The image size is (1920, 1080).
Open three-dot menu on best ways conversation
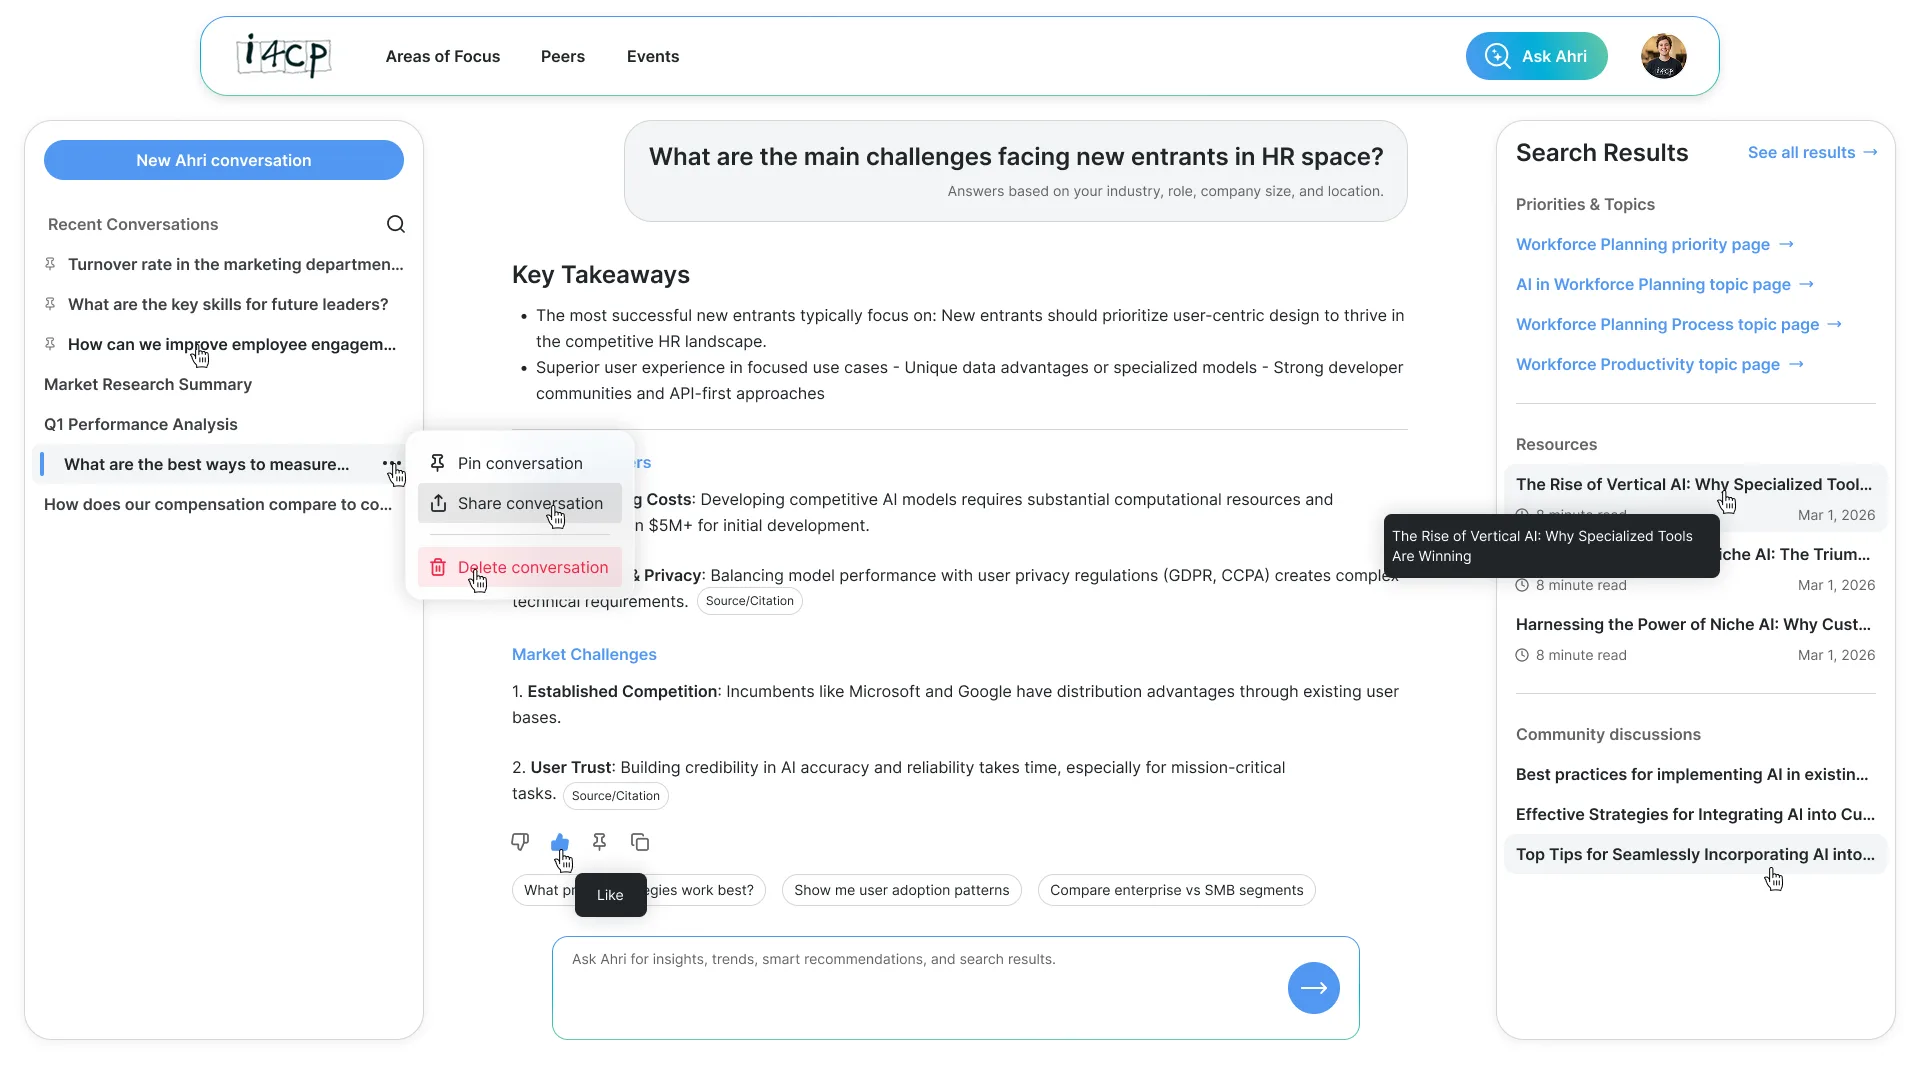coord(391,464)
